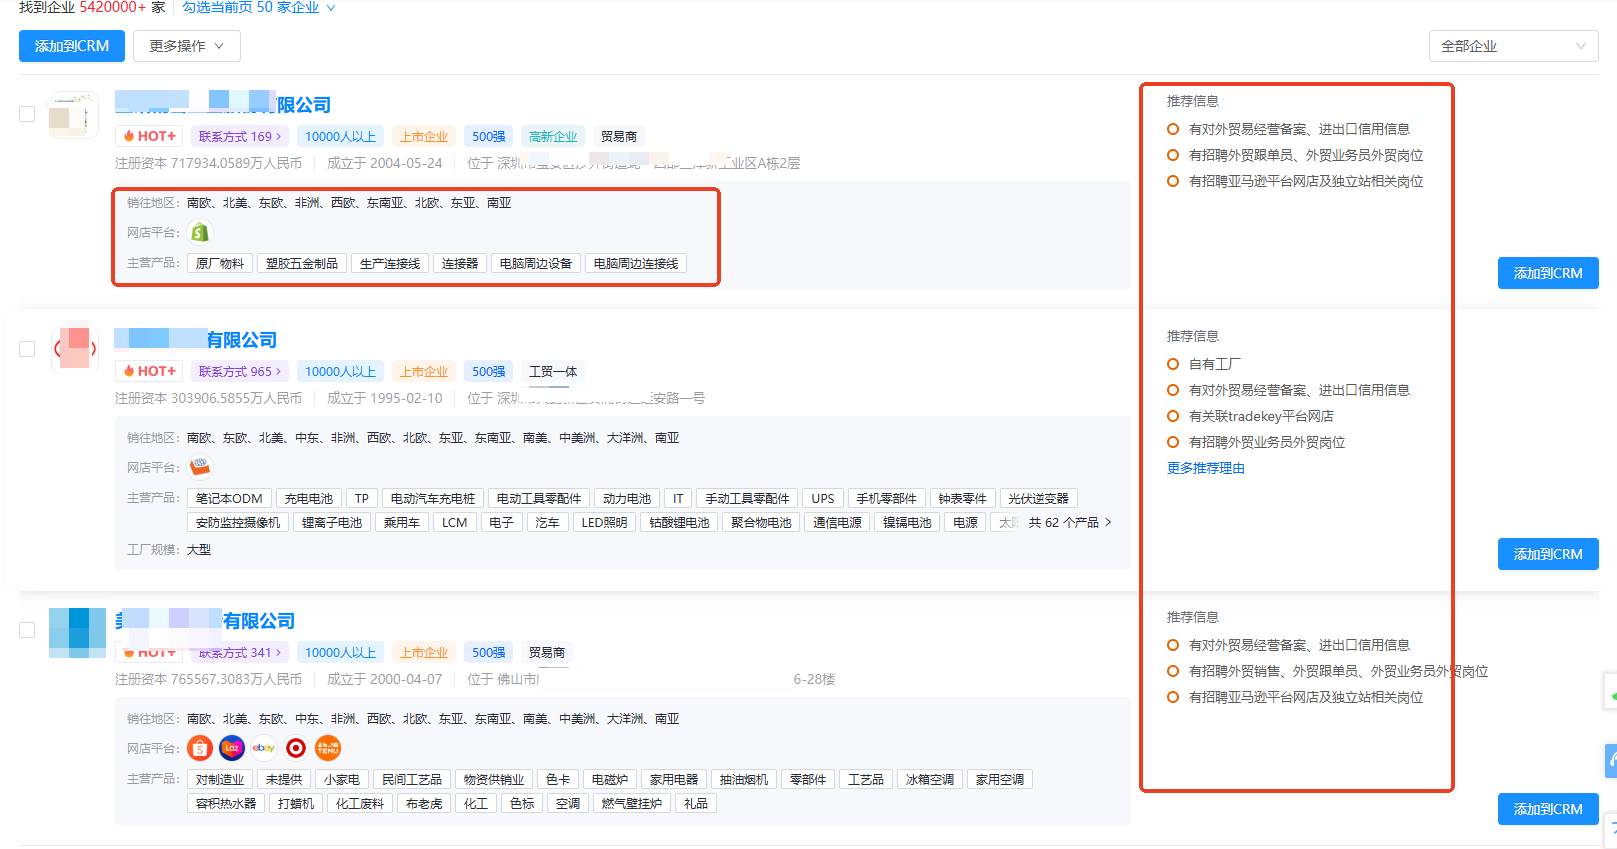The image size is (1617, 849).
Task: Click the 联系方式 169 contact tag
Action: pyautogui.click(x=240, y=136)
